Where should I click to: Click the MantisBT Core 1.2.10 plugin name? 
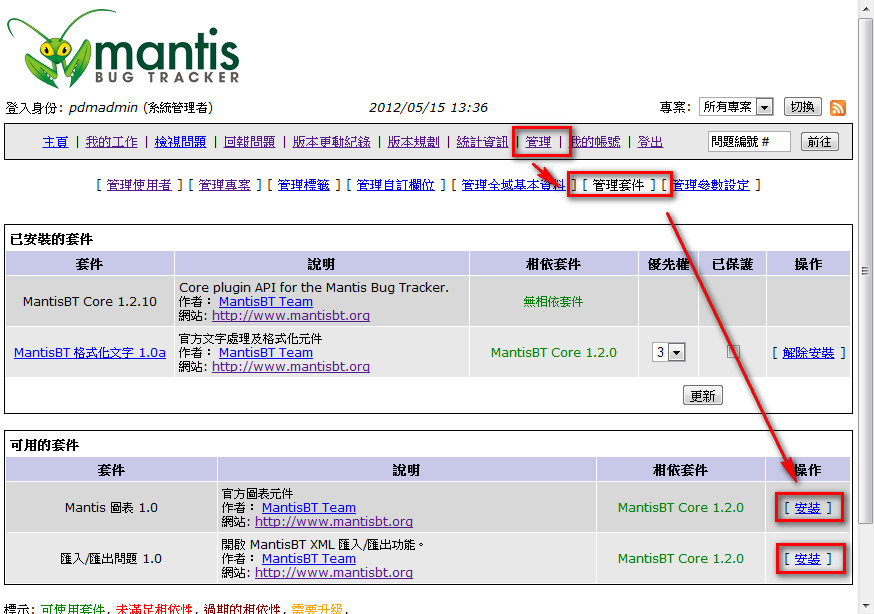(x=90, y=301)
